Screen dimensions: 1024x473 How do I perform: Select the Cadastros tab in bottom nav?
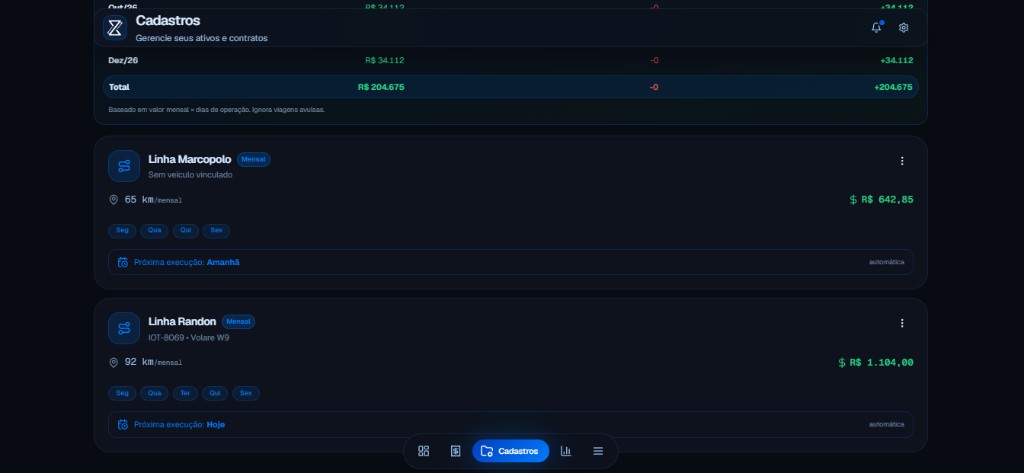point(511,451)
